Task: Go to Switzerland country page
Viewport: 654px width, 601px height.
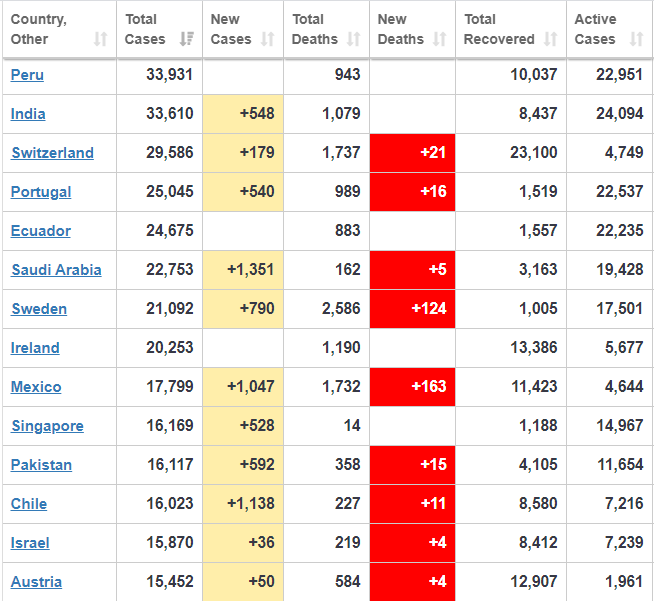Action: pos(52,153)
